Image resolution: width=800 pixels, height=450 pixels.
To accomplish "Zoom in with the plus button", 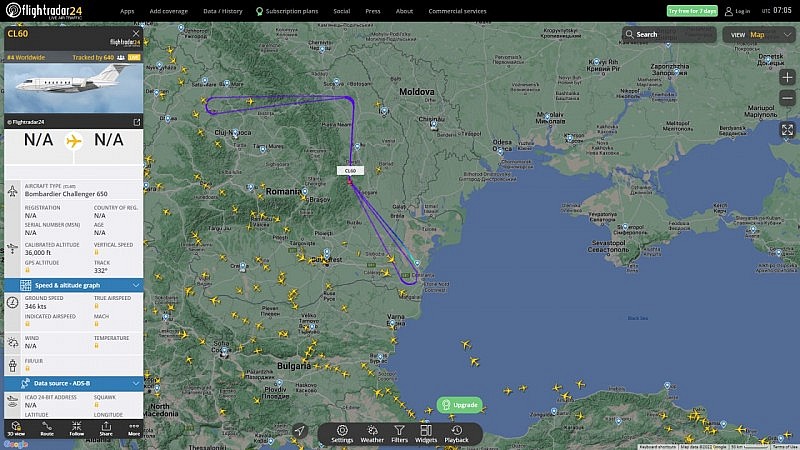I will pos(787,78).
